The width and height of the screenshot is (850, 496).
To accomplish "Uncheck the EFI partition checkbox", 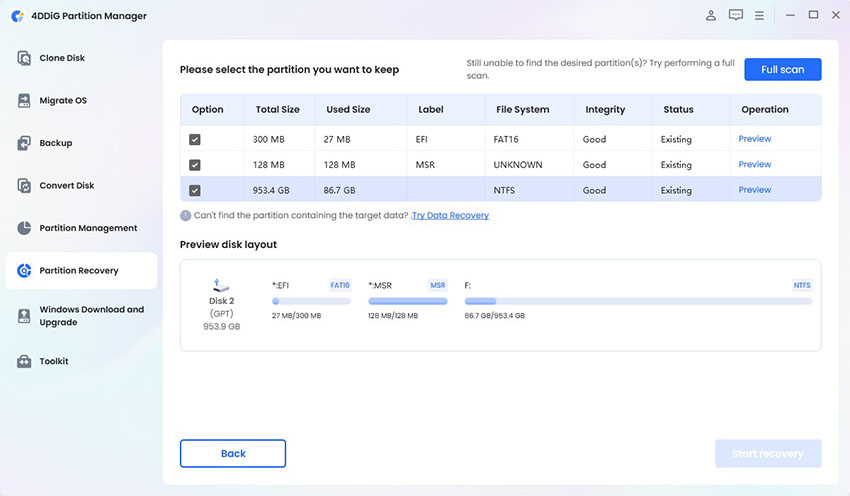I will pyautogui.click(x=195, y=140).
